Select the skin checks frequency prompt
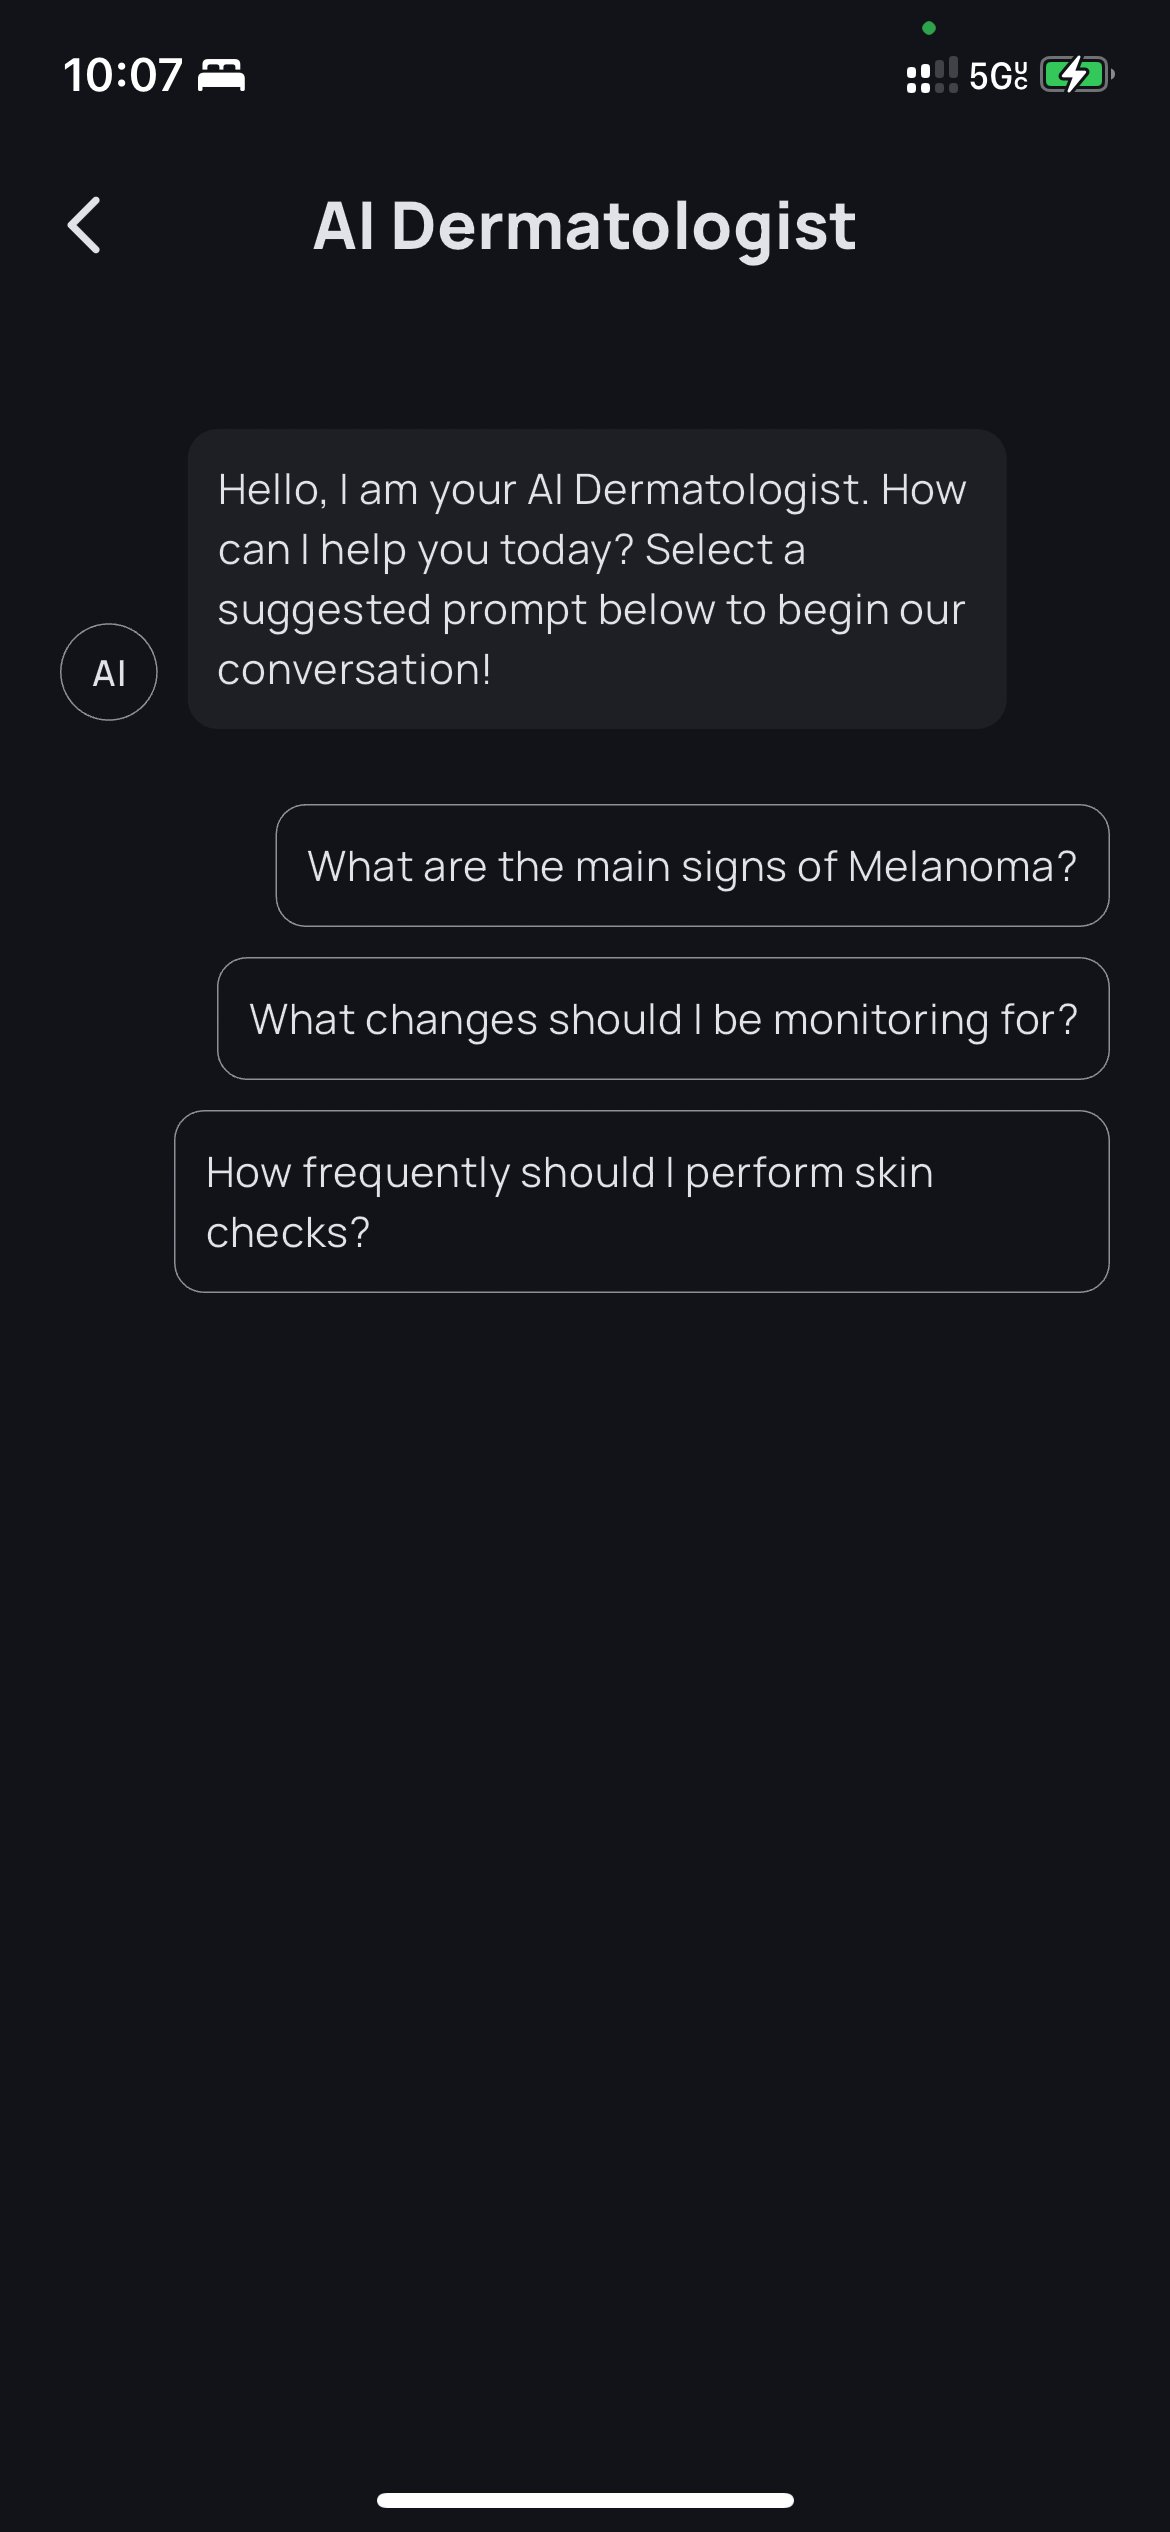Viewport: 1170px width, 2532px height. point(642,1202)
